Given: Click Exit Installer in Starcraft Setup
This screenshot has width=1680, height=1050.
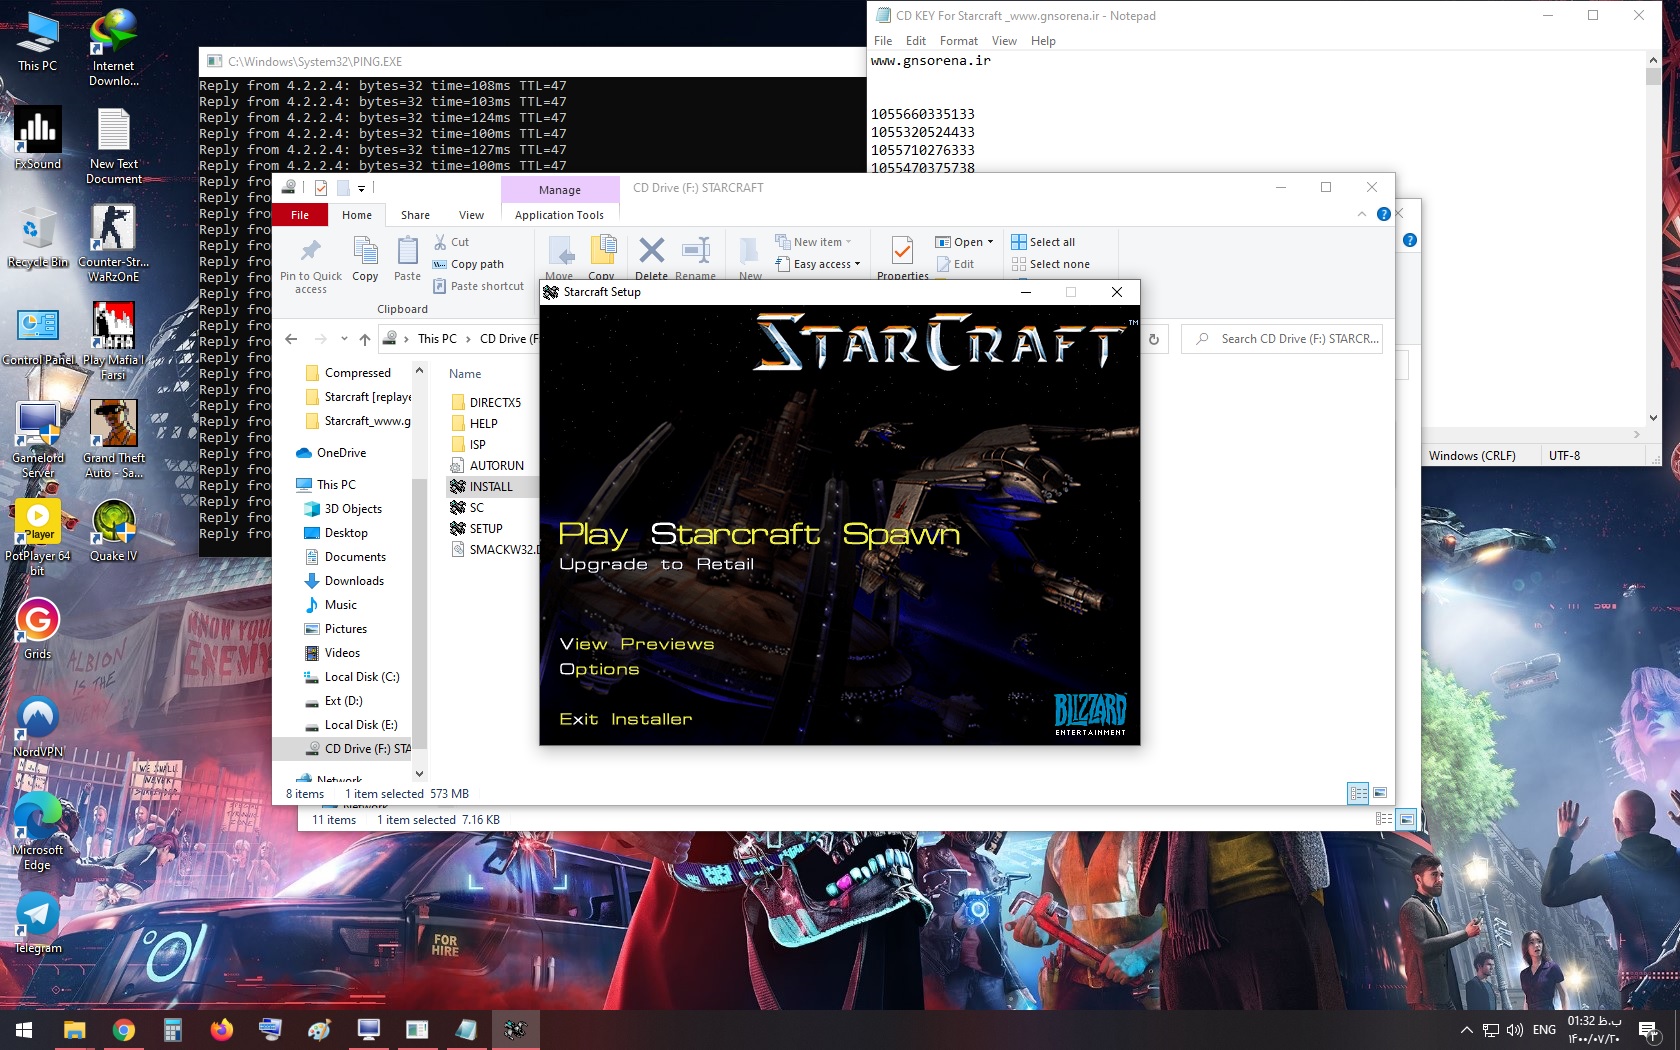Looking at the screenshot, I should pos(625,719).
